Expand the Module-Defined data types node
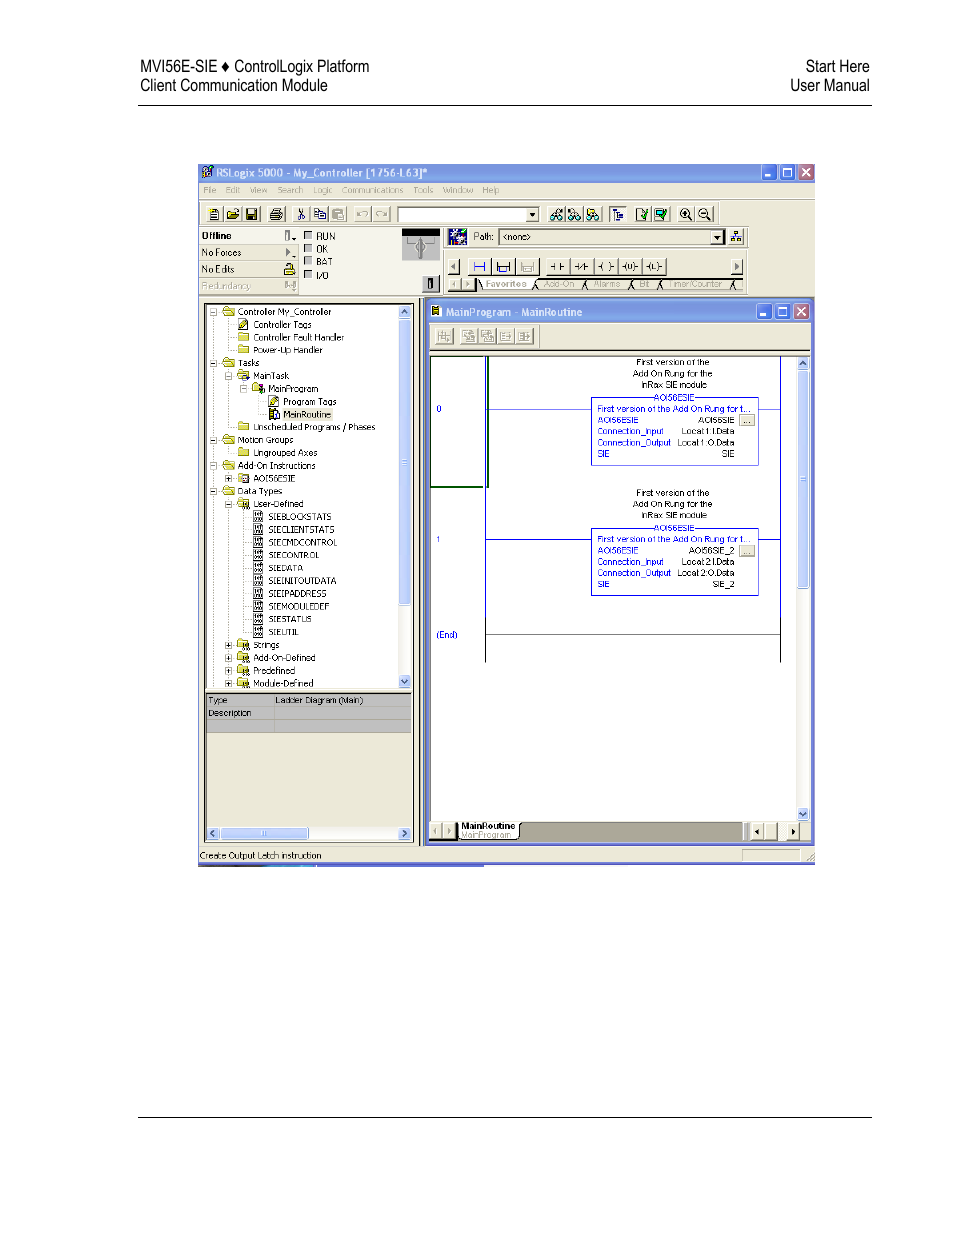The height and width of the screenshot is (1235, 954). 228,684
